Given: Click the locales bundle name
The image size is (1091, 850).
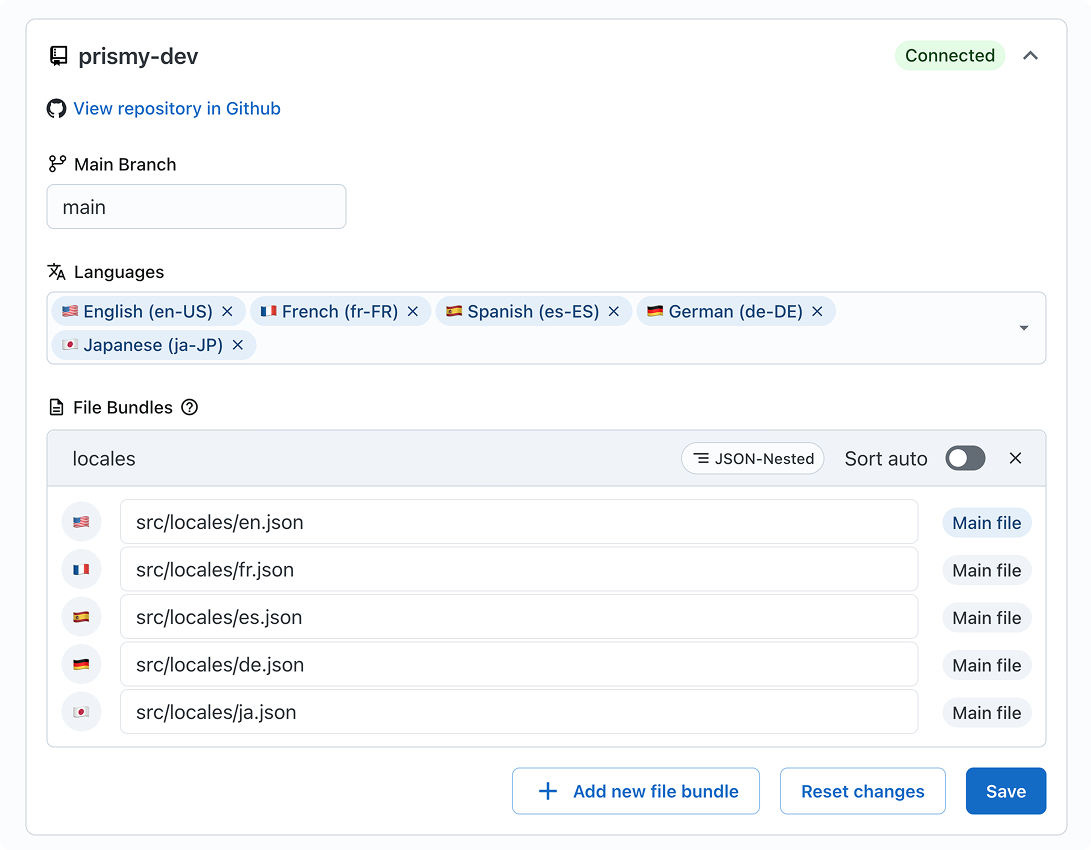Looking at the screenshot, I should pos(104,458).
